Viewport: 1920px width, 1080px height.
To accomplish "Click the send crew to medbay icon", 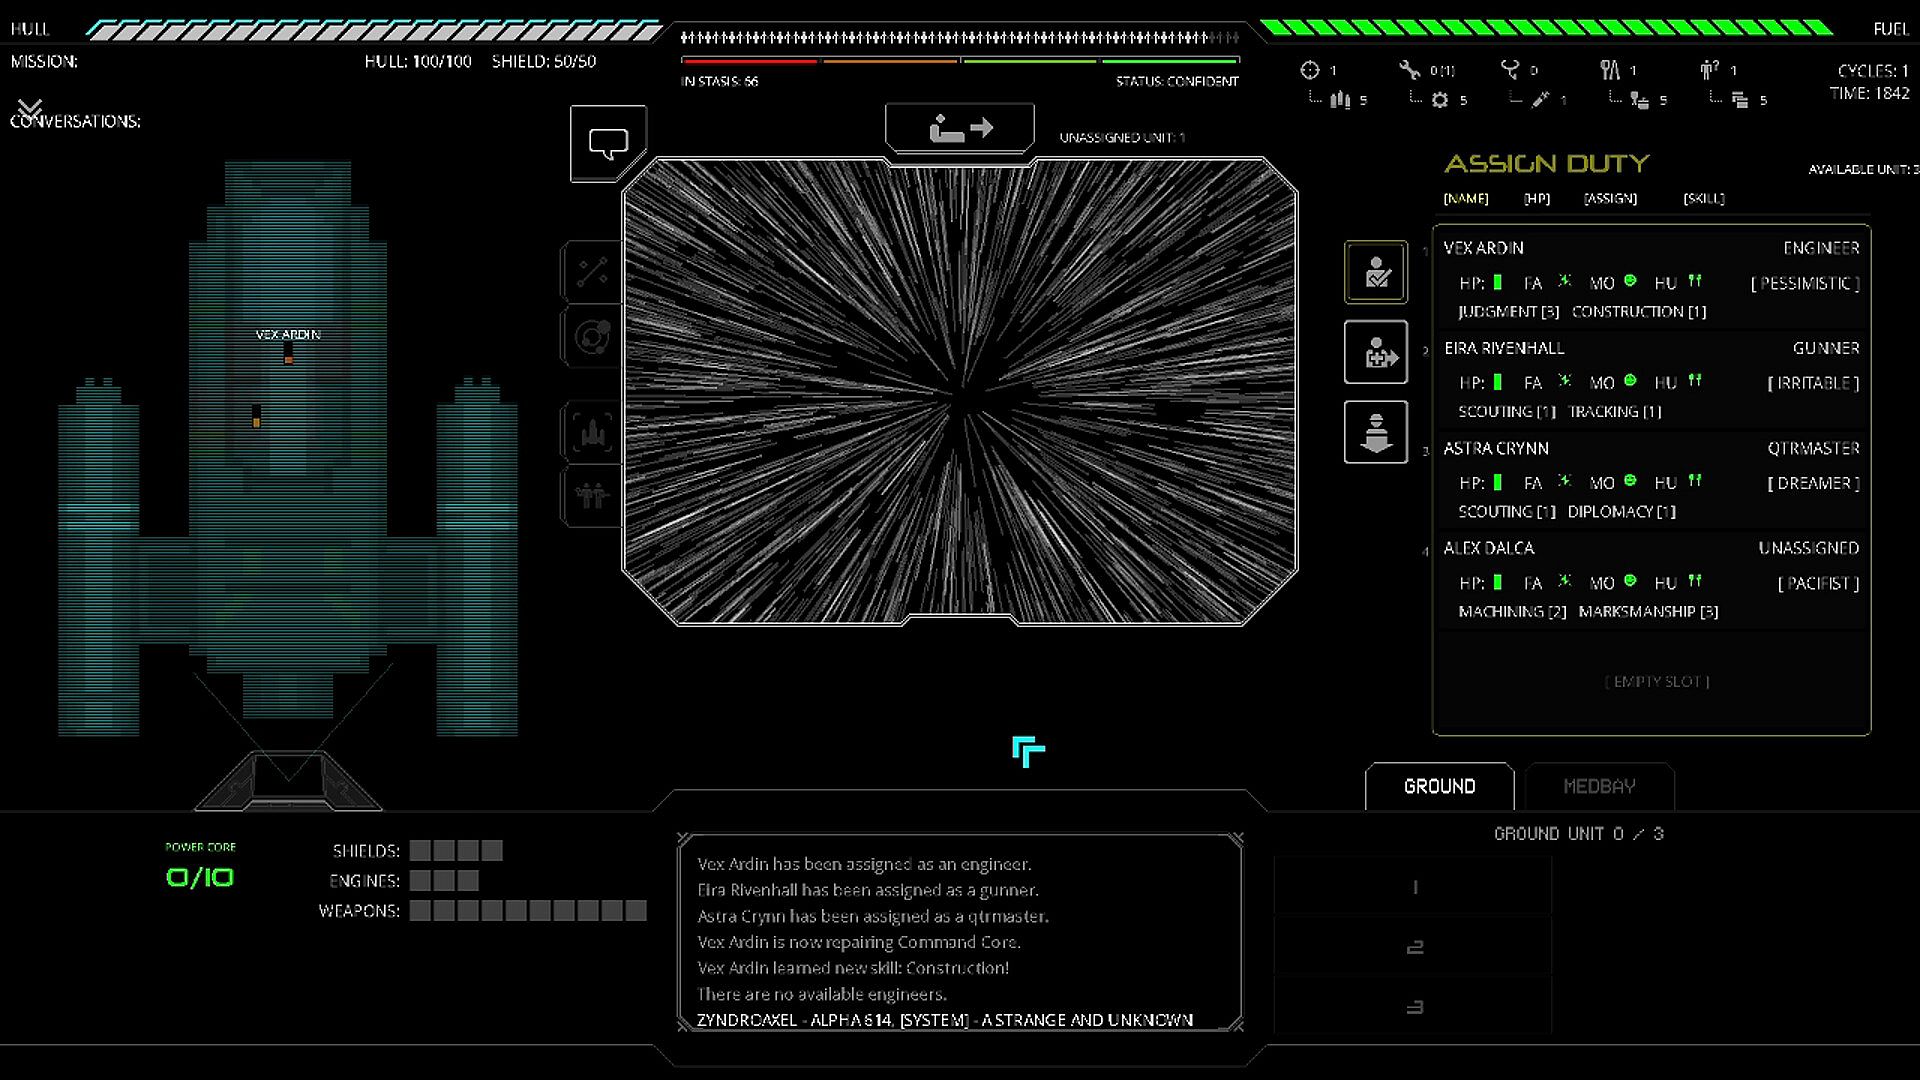I will (x=1376, y=352).
